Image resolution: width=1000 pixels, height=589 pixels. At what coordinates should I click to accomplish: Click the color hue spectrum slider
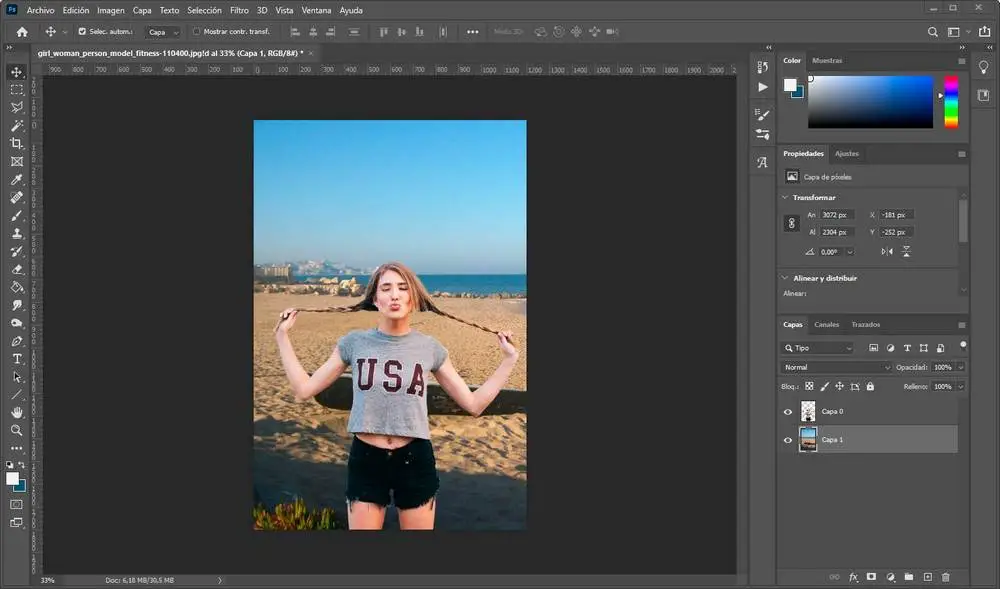pyautogui.click(x=951, y=102)
